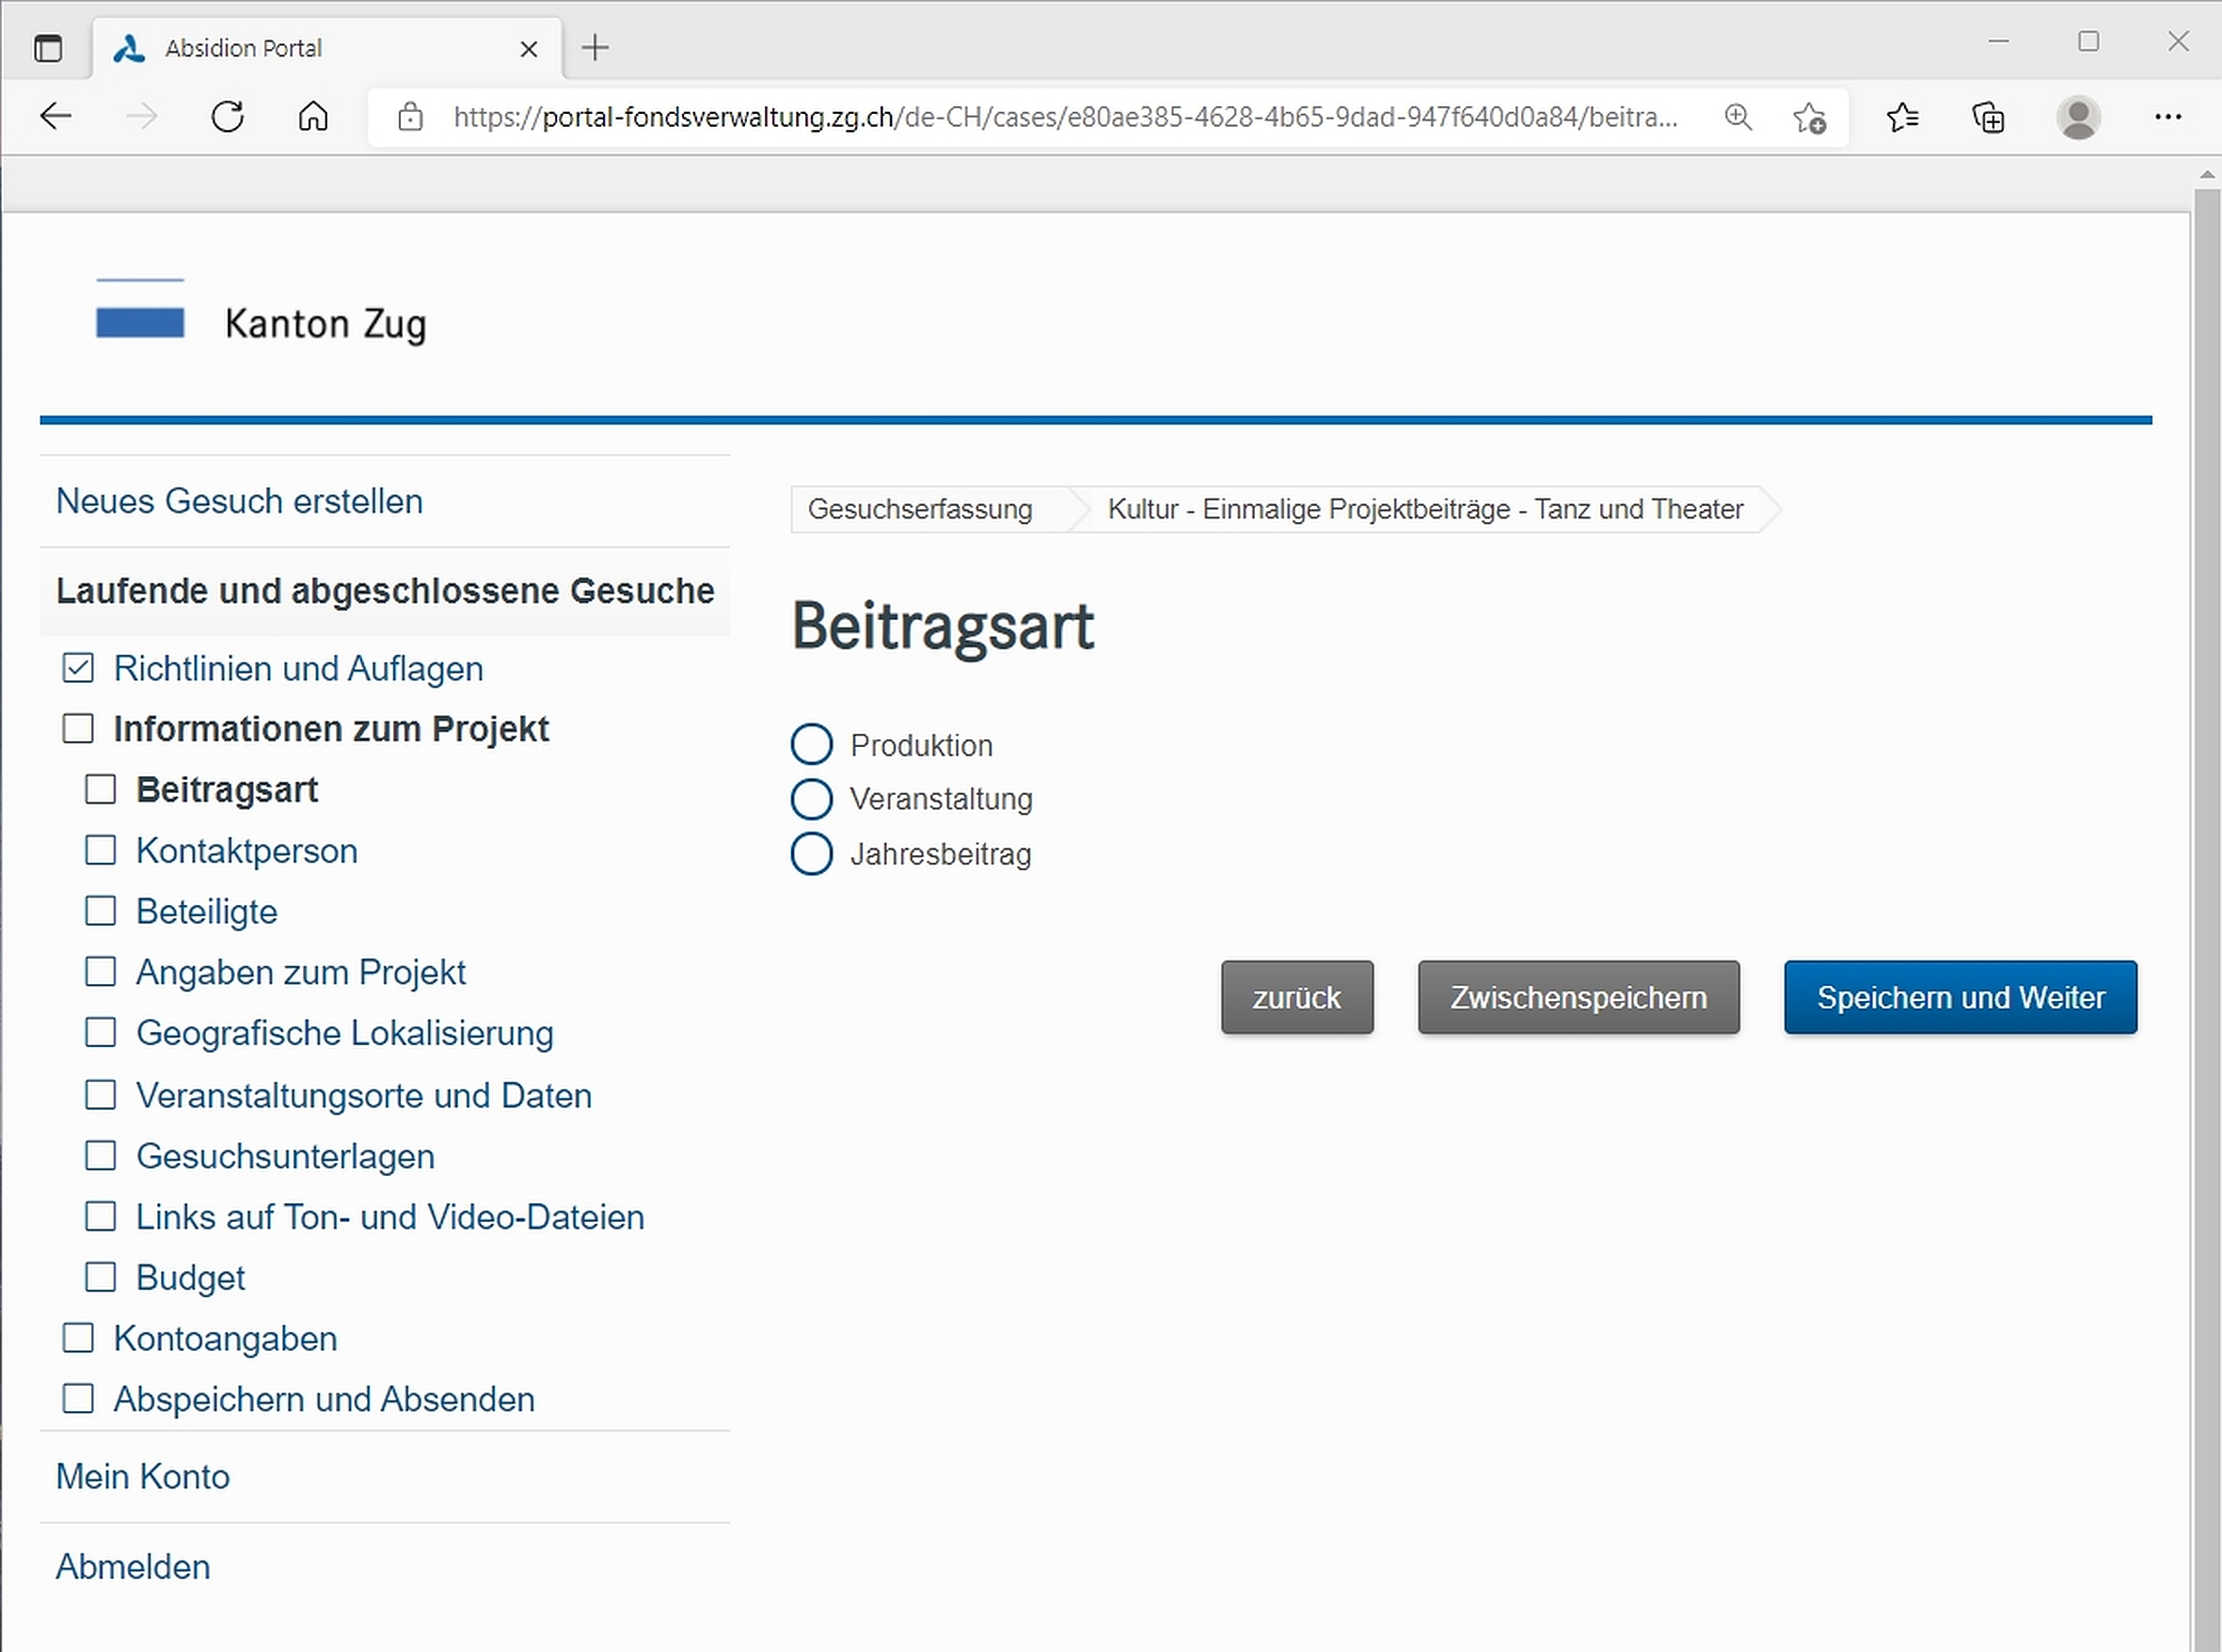Viewport: 2222px width, 1652px height.
Task: Click the Gesuchserfassung breadcrumb
Action: click(x=919, y=509)
